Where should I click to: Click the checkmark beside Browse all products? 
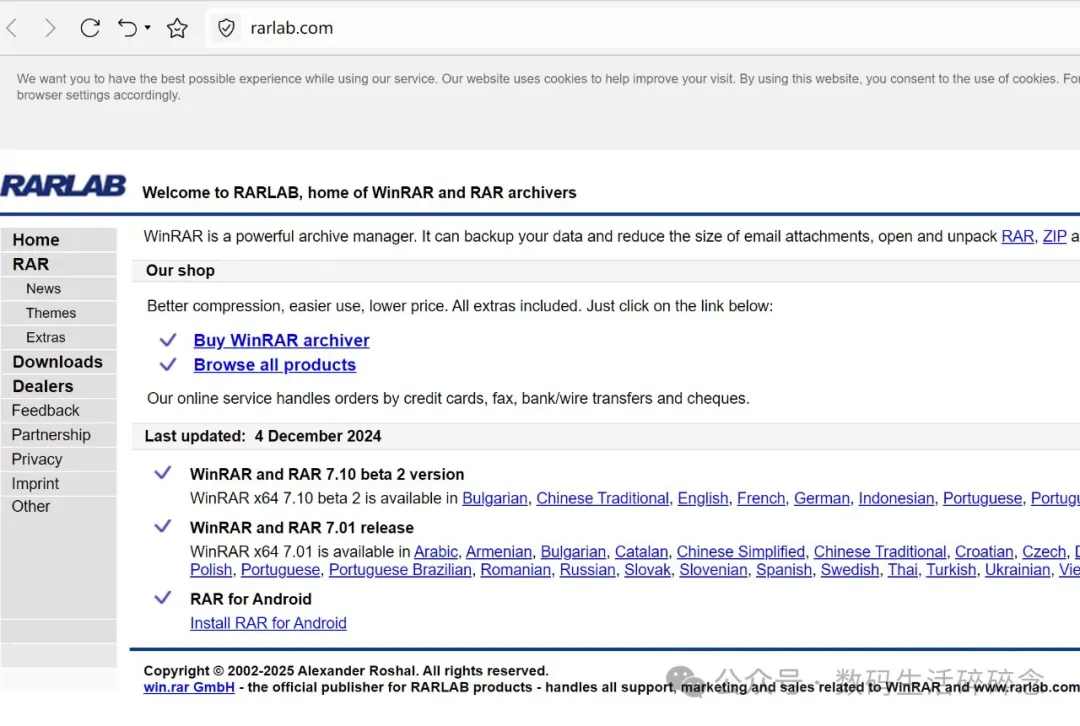coord(167,364)
